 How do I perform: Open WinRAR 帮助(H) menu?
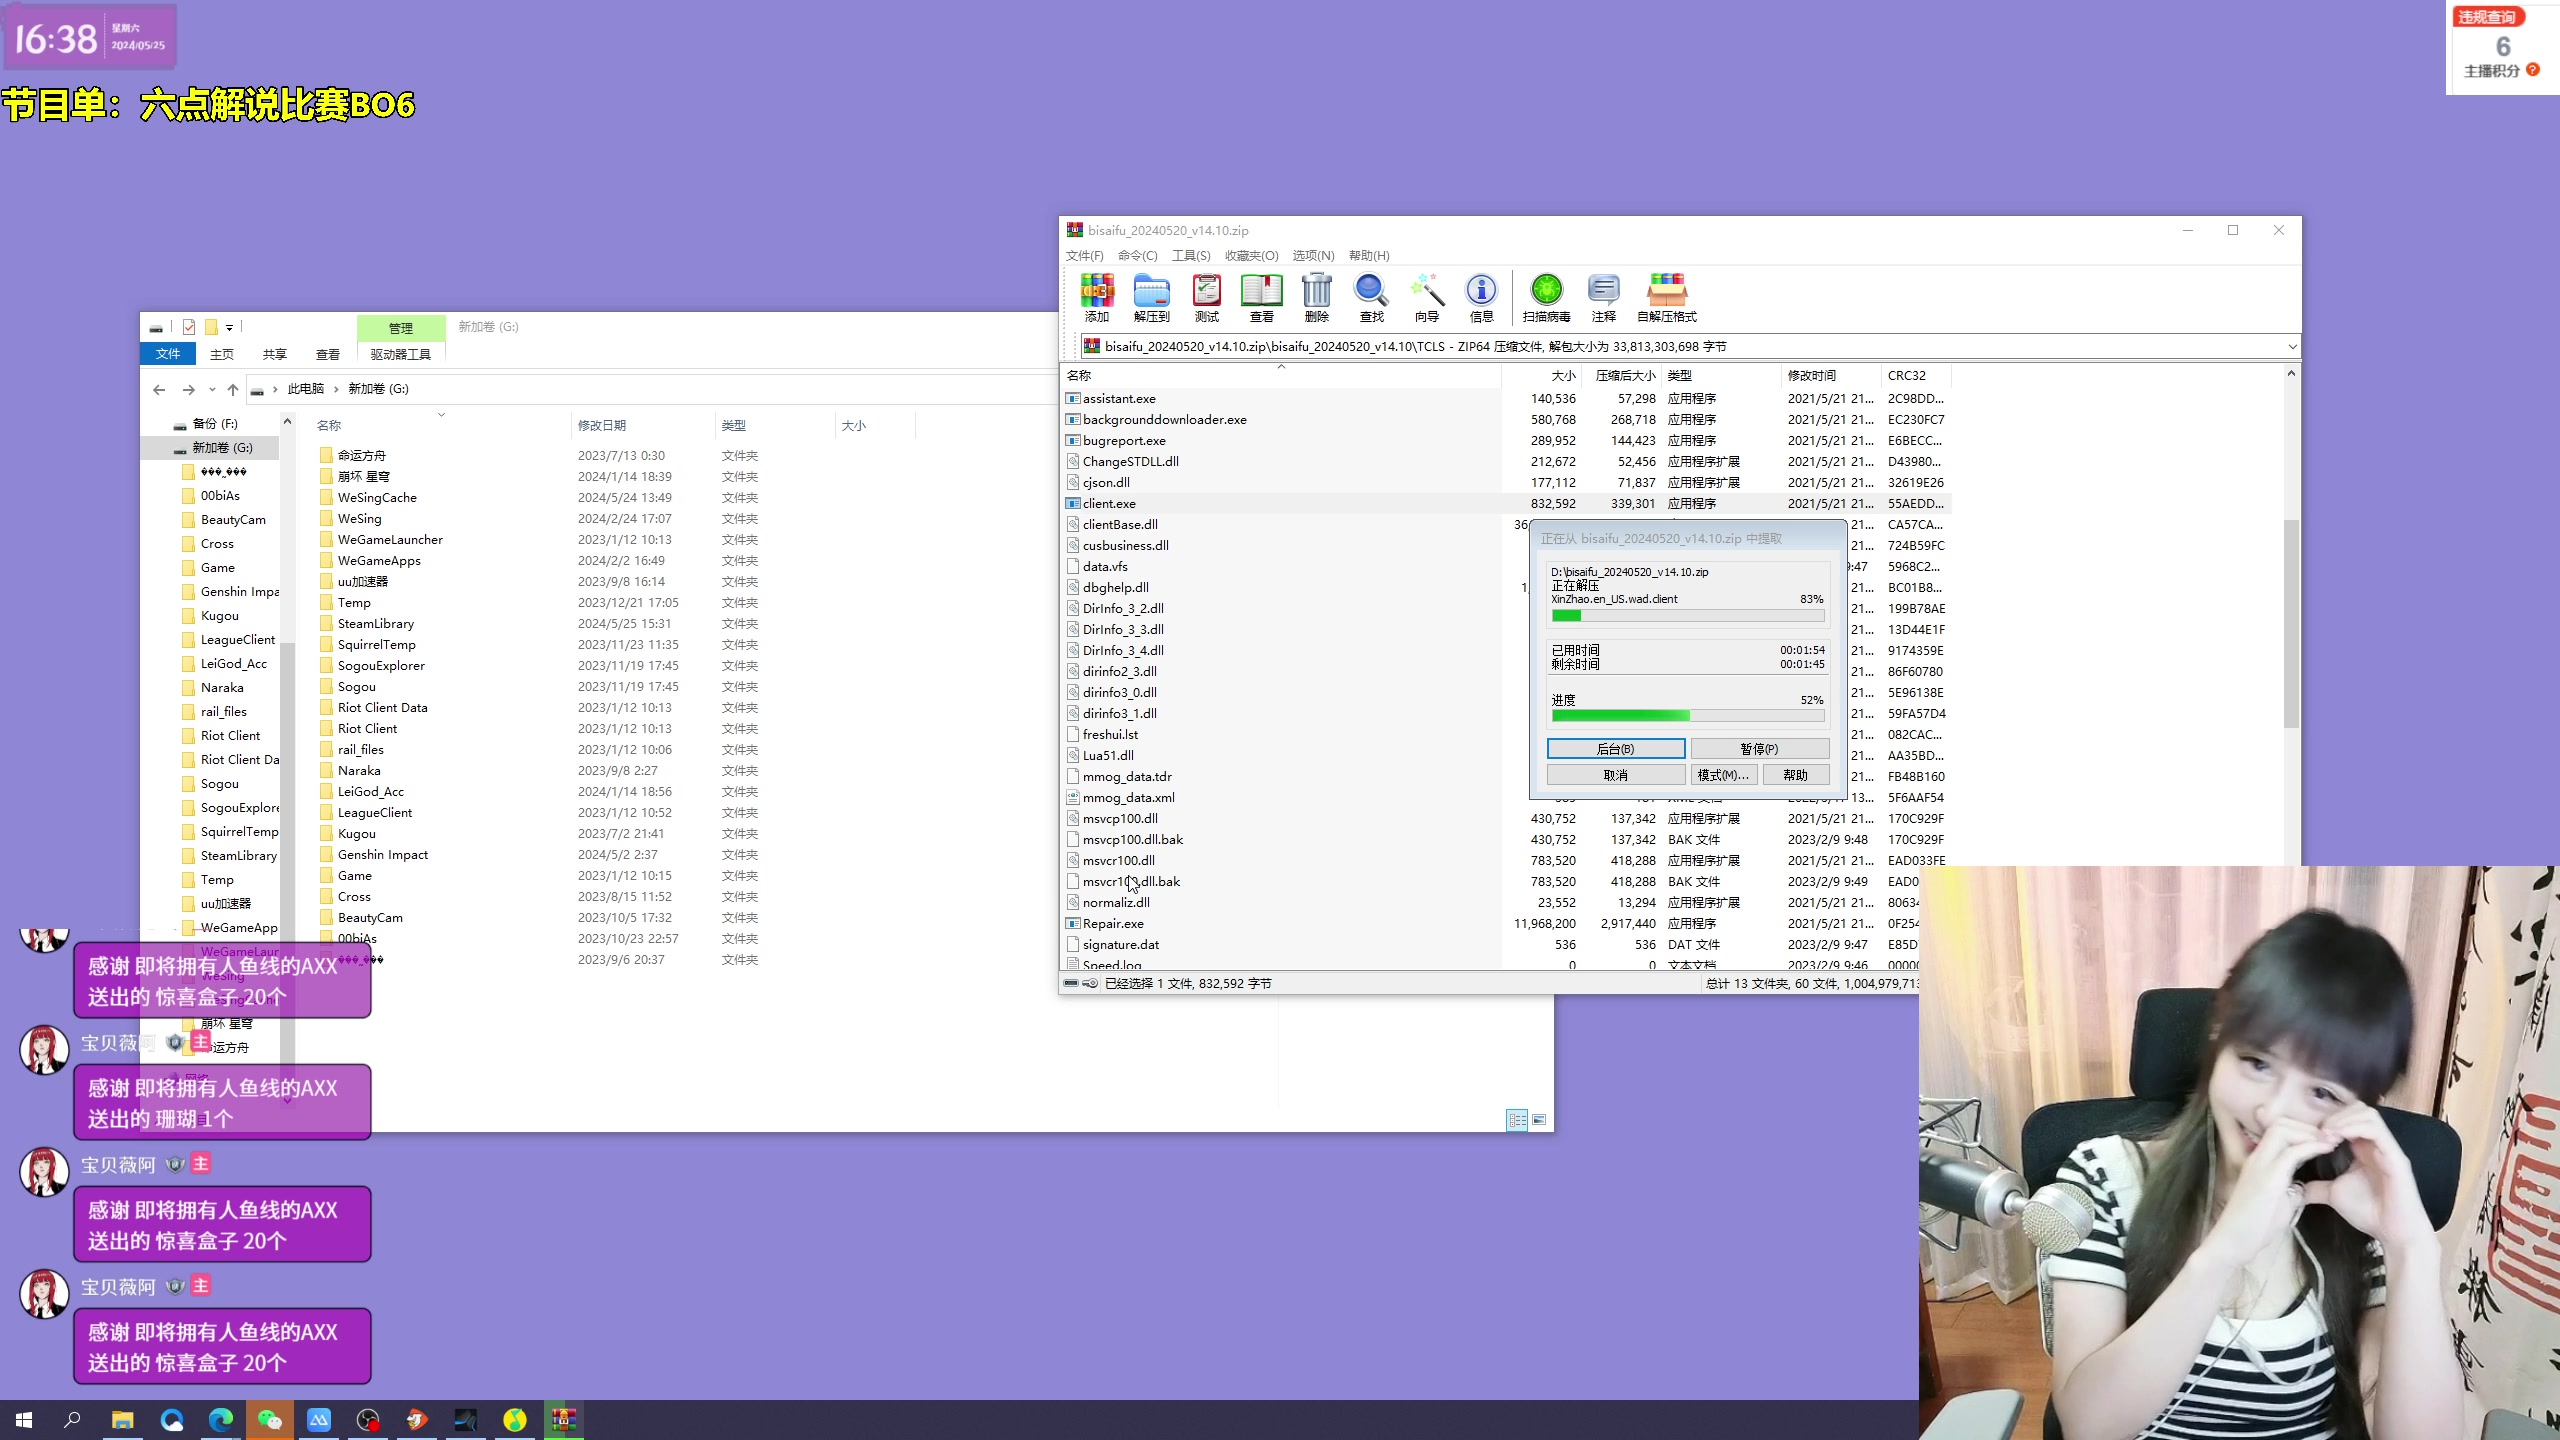[x=1368, y=255]
